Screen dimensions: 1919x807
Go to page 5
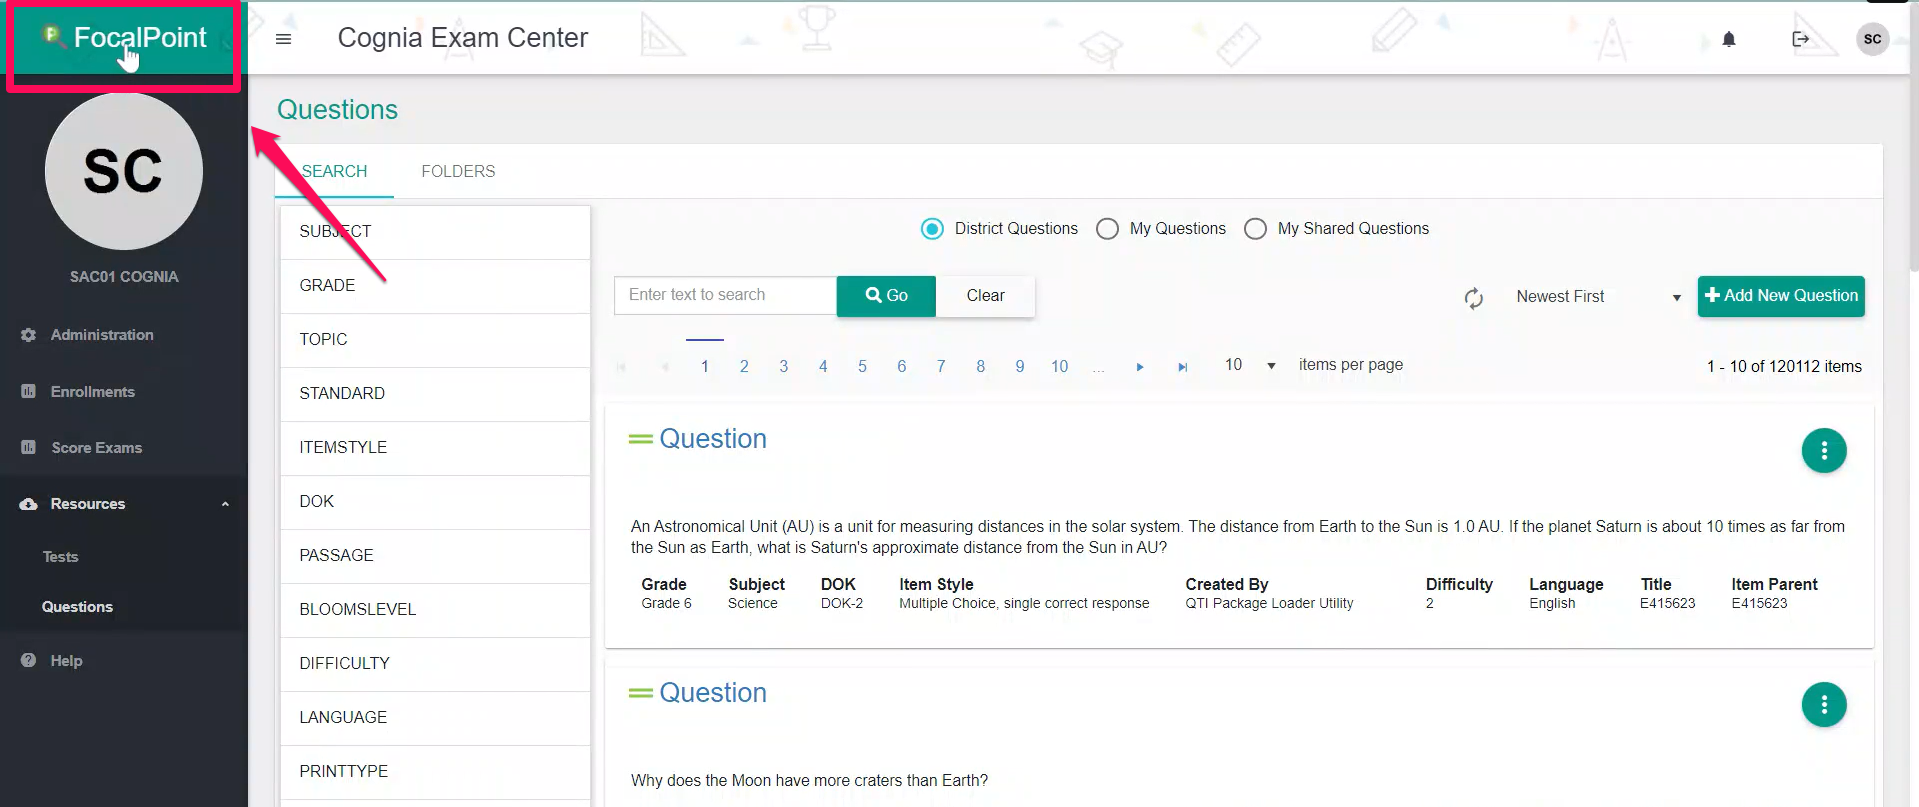862,367
